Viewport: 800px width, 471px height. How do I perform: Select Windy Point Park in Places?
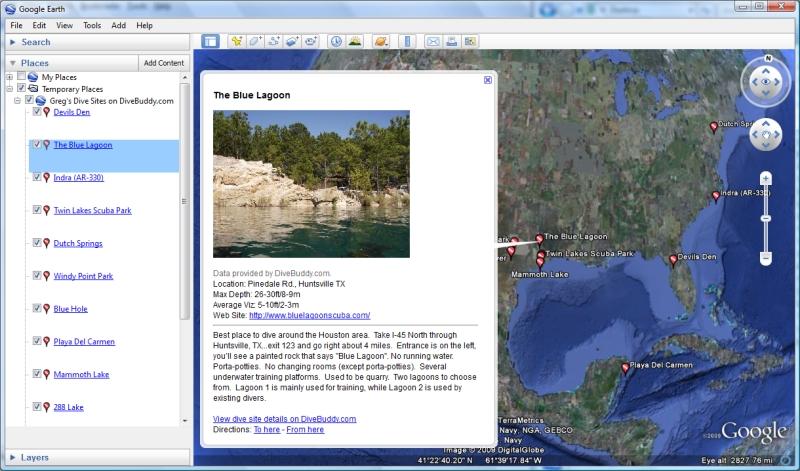pyautogui.click(x=83, y=276)
